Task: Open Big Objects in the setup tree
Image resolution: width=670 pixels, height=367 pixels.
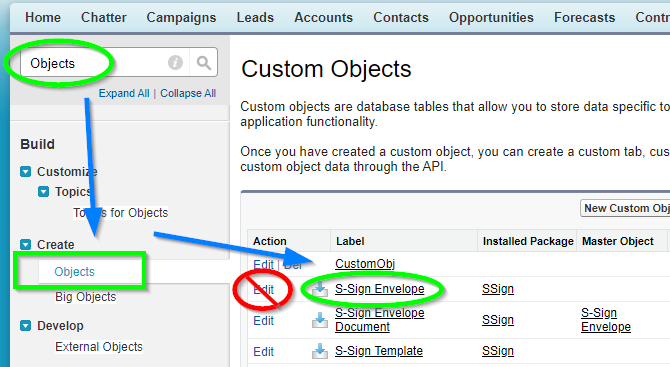Action: [x=85, y=297]
